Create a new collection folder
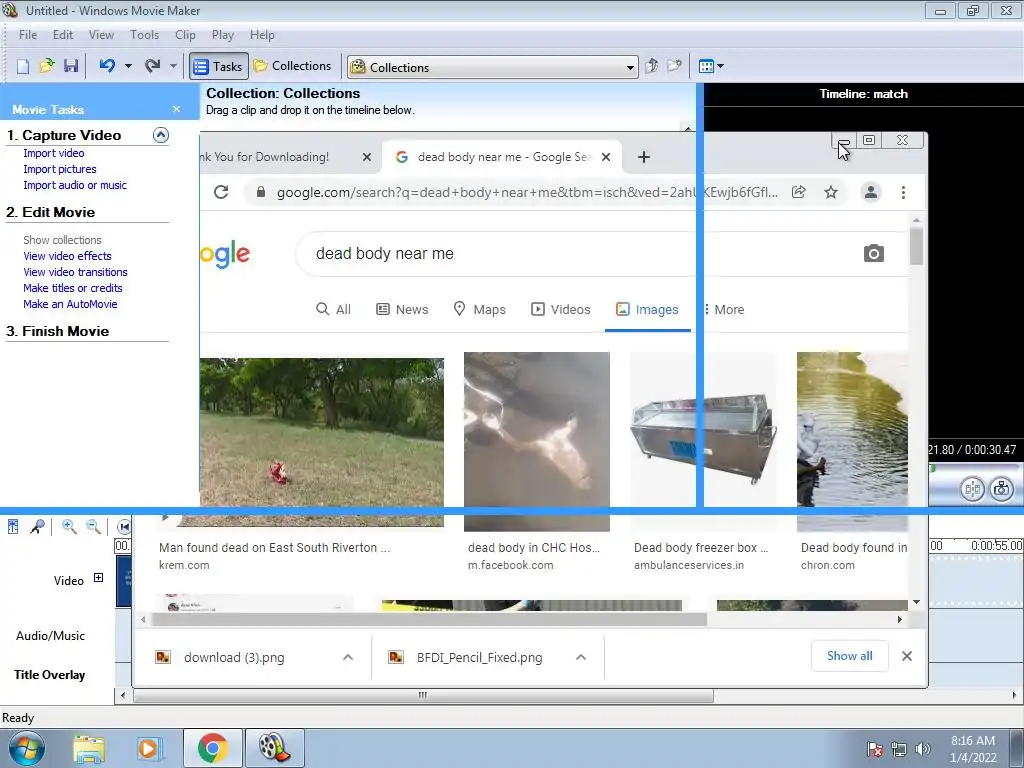 point(674,66)
